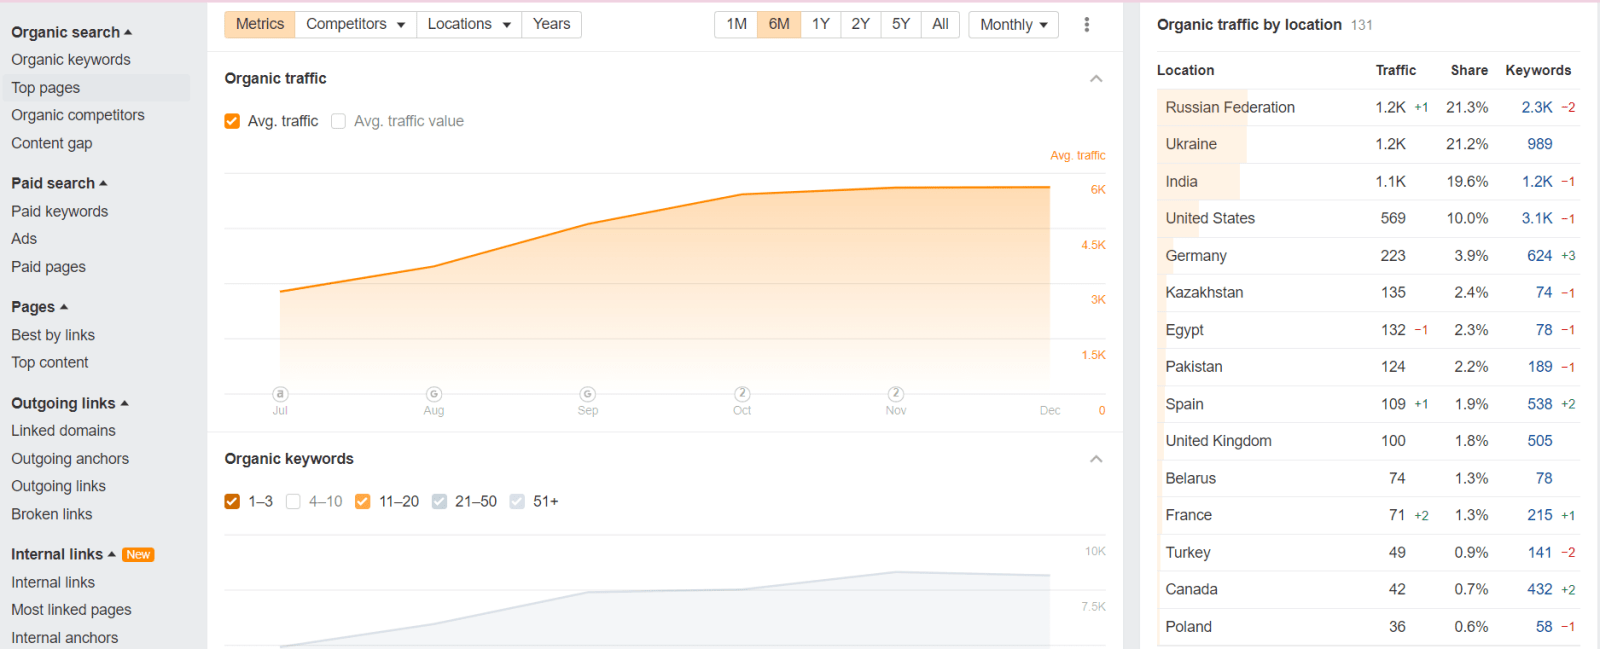Screen dimensions: 1600x649
Task: Open Most linked pages report
Action: point(72,610)
